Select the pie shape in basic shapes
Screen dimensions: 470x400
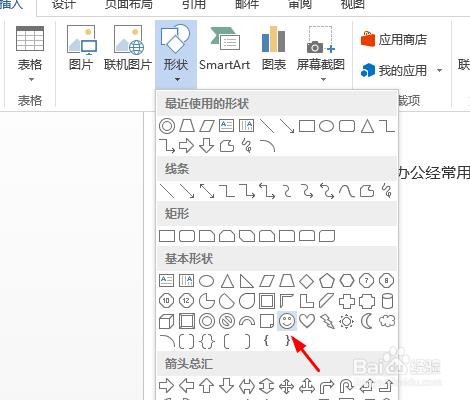point(207,301)
